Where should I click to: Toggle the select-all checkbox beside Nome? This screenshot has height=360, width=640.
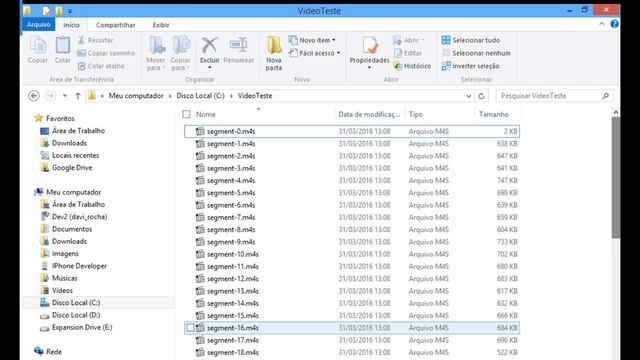[187, 114]
